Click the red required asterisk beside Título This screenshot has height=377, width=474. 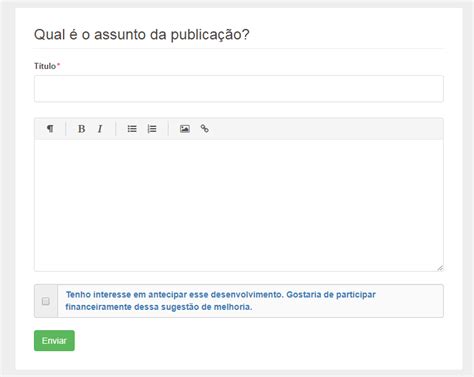(59, 64)
